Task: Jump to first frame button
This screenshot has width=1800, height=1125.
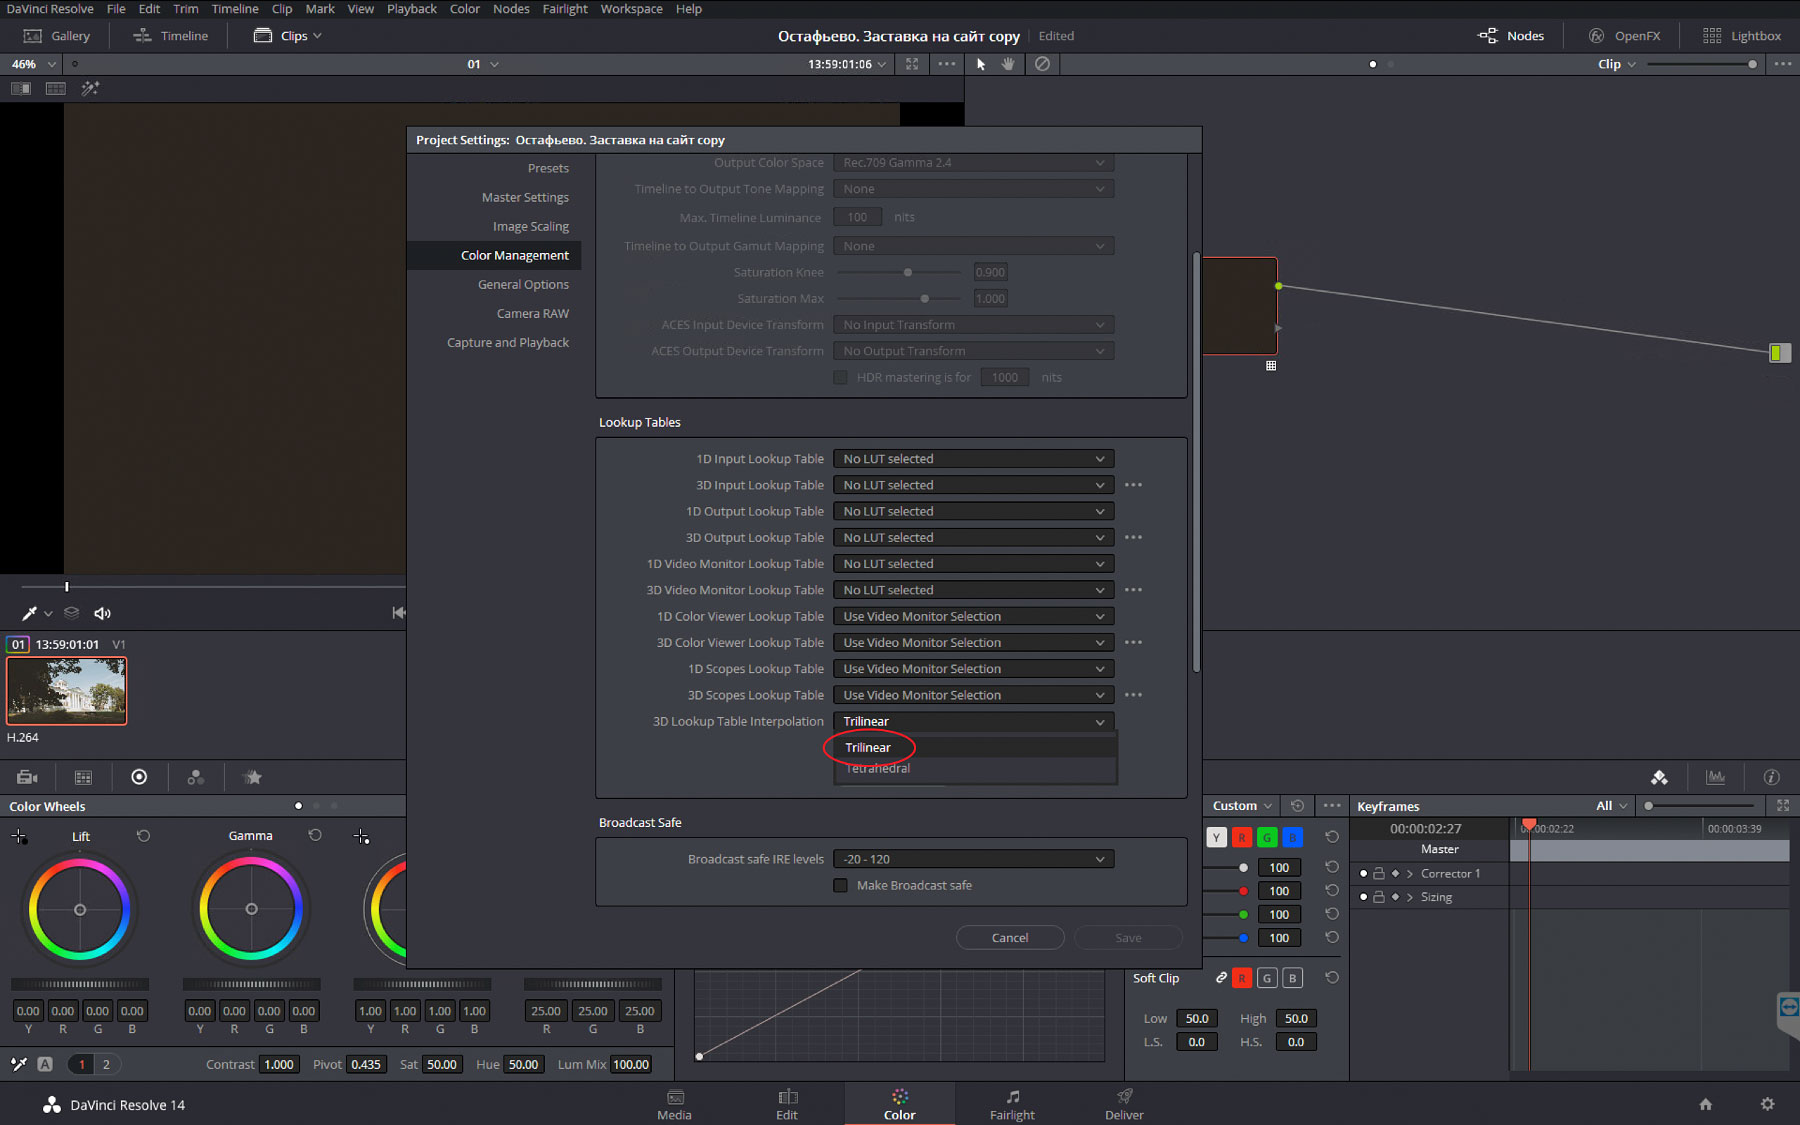Action: tap(398, 612)
